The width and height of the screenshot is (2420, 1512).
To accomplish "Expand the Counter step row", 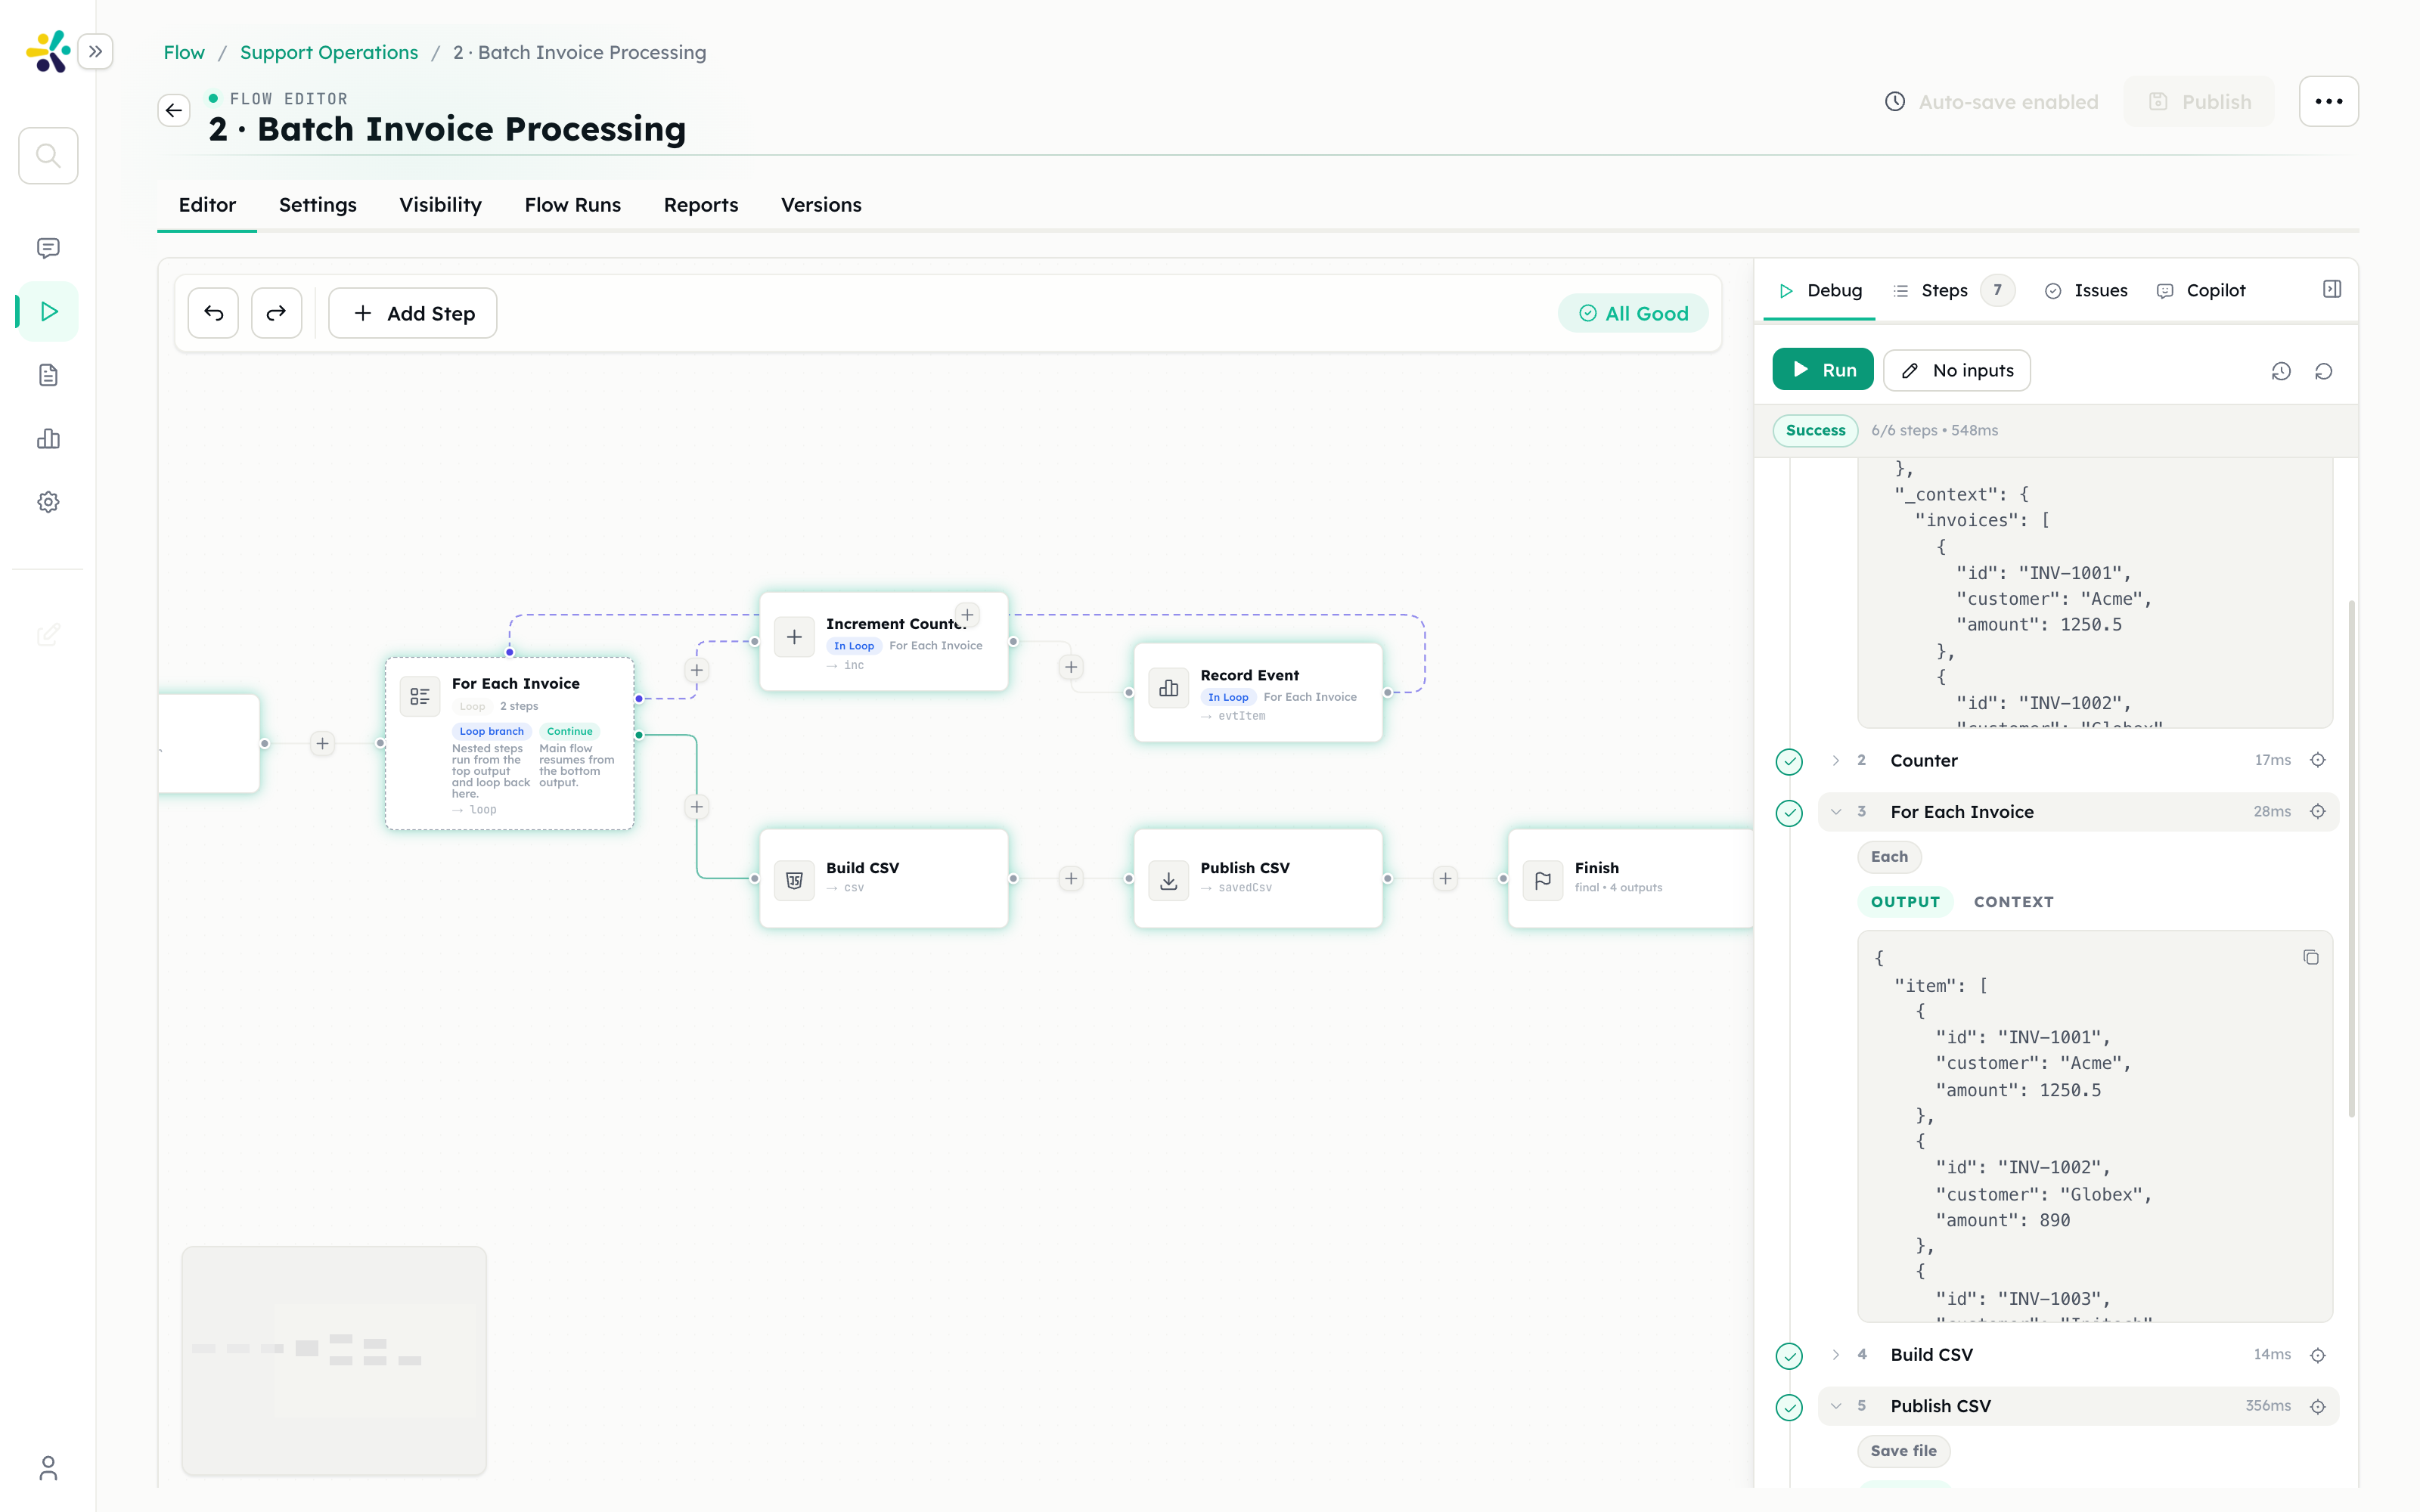I will [x=1836, y=760].
